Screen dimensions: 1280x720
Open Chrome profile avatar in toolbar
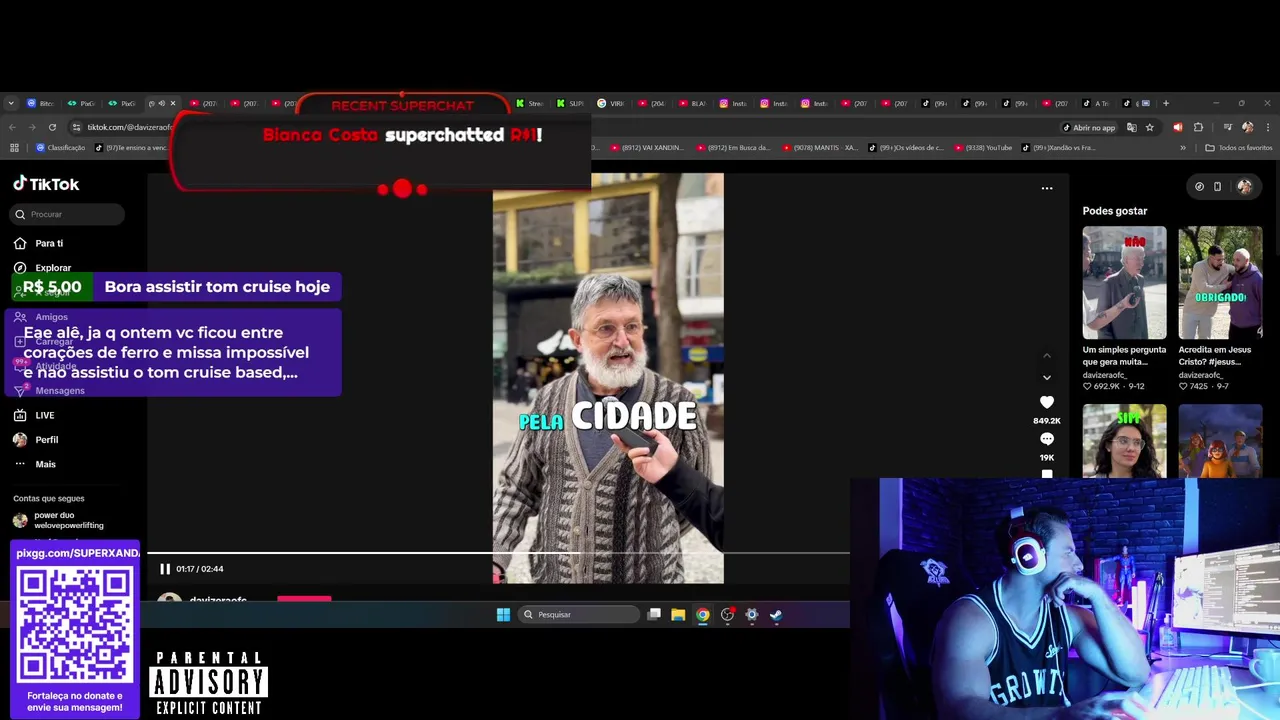tap(1246, 127)
